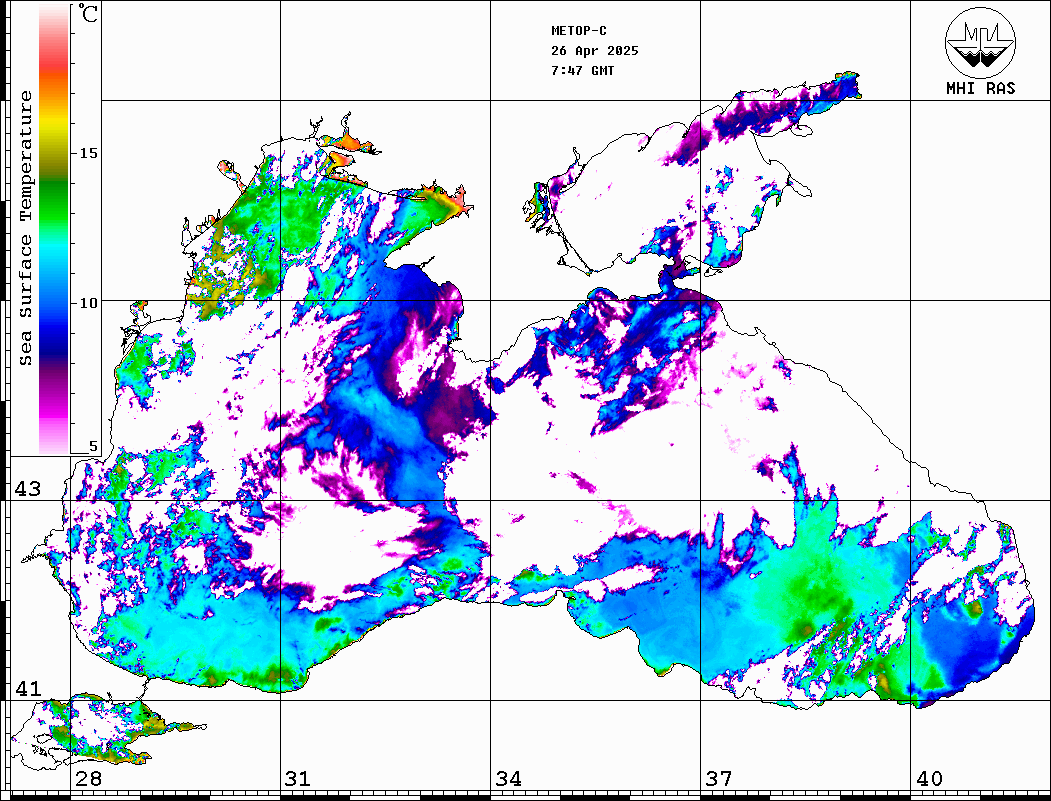Click the date '26 Apr 2025'
Screen dimensions: 1051x801
pos(595,51)
